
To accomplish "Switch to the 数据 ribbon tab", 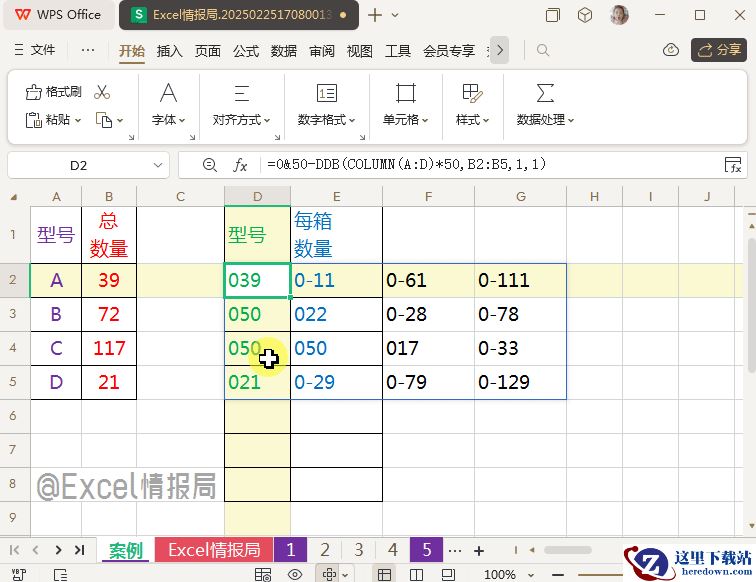I will coord(284,51).
